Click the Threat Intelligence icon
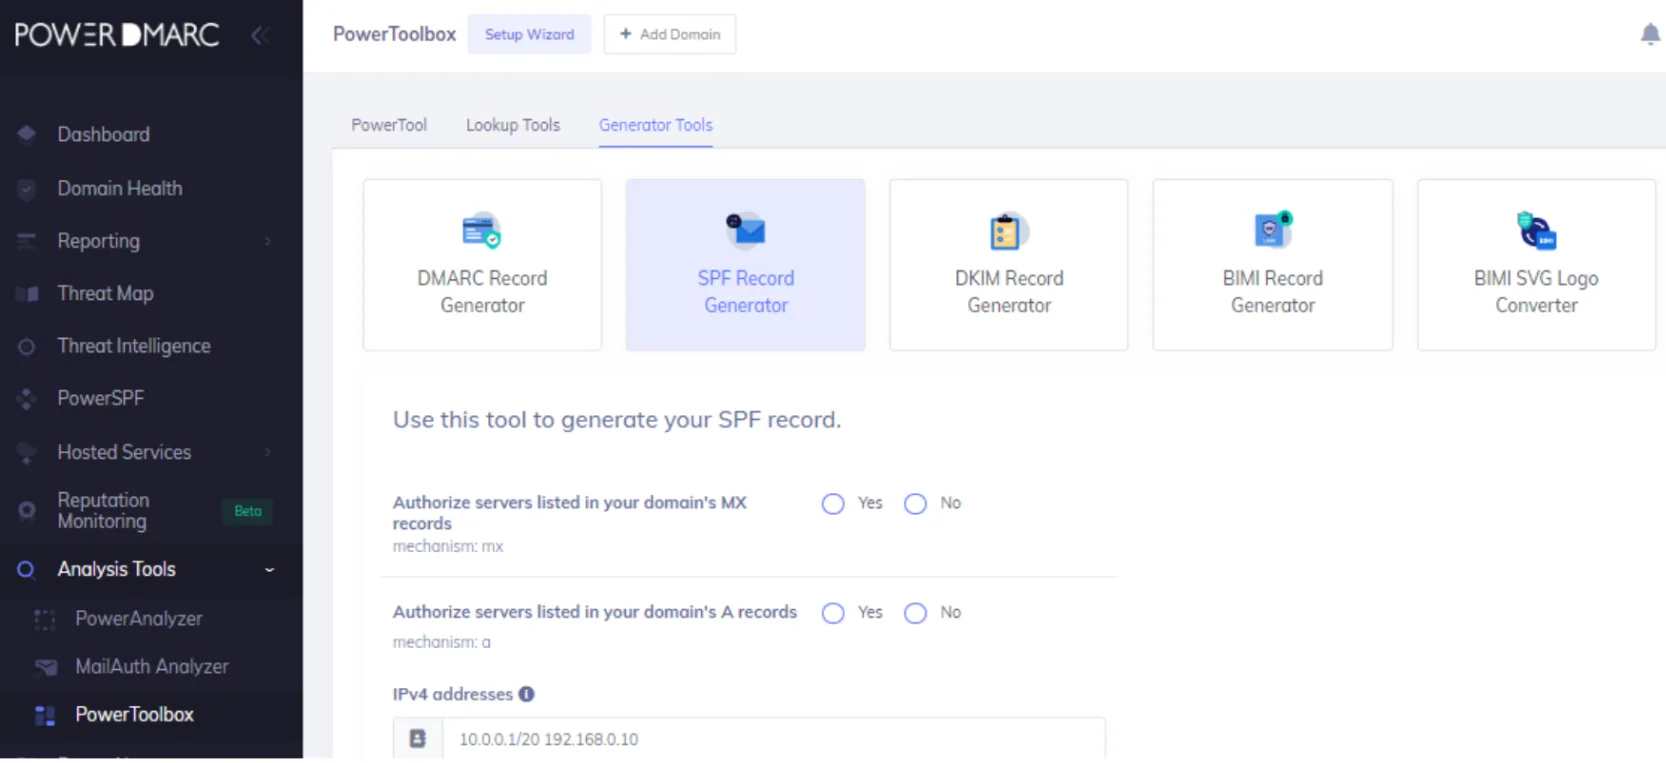The image size is (1666, 763). (27, 346)
